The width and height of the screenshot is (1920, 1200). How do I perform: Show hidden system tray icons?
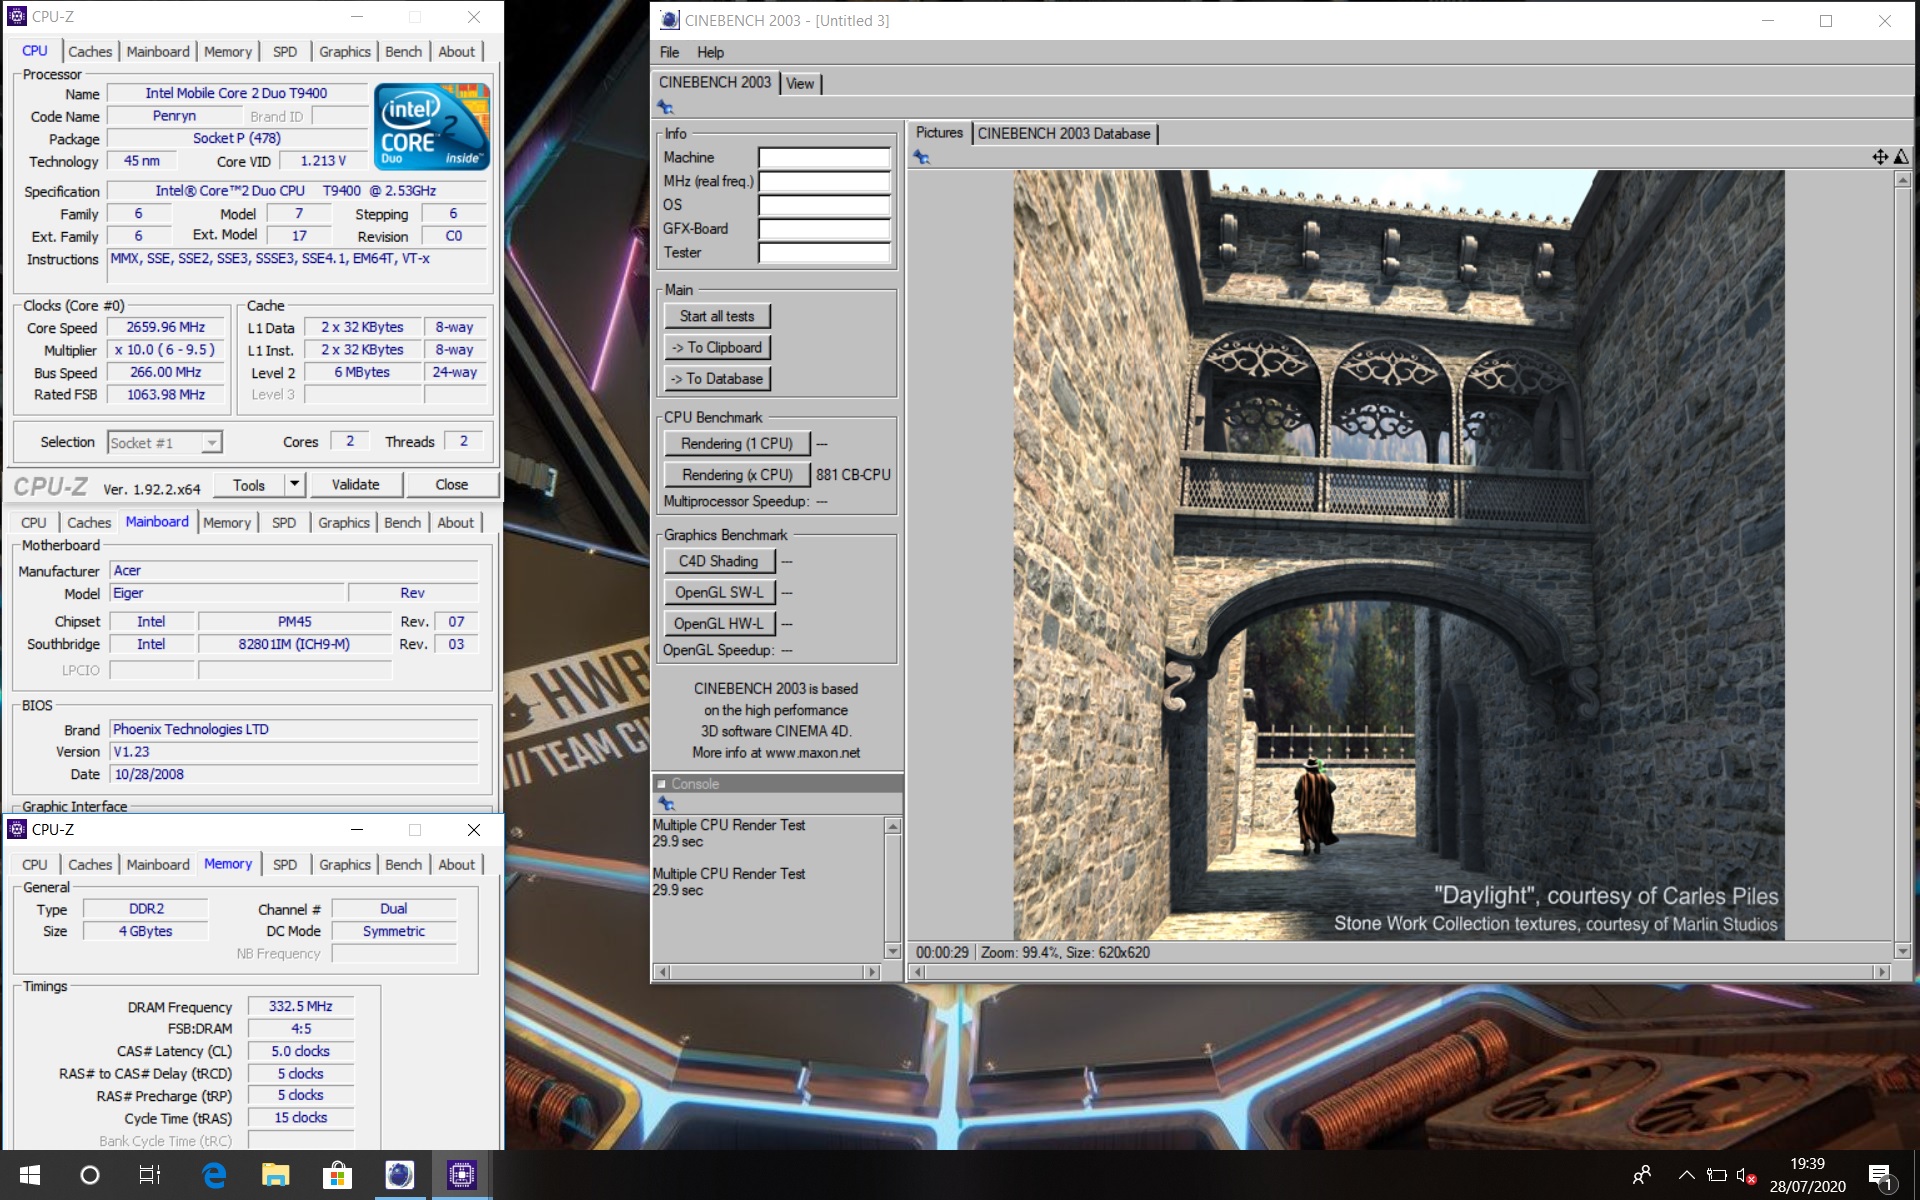click(1686, 1175)
